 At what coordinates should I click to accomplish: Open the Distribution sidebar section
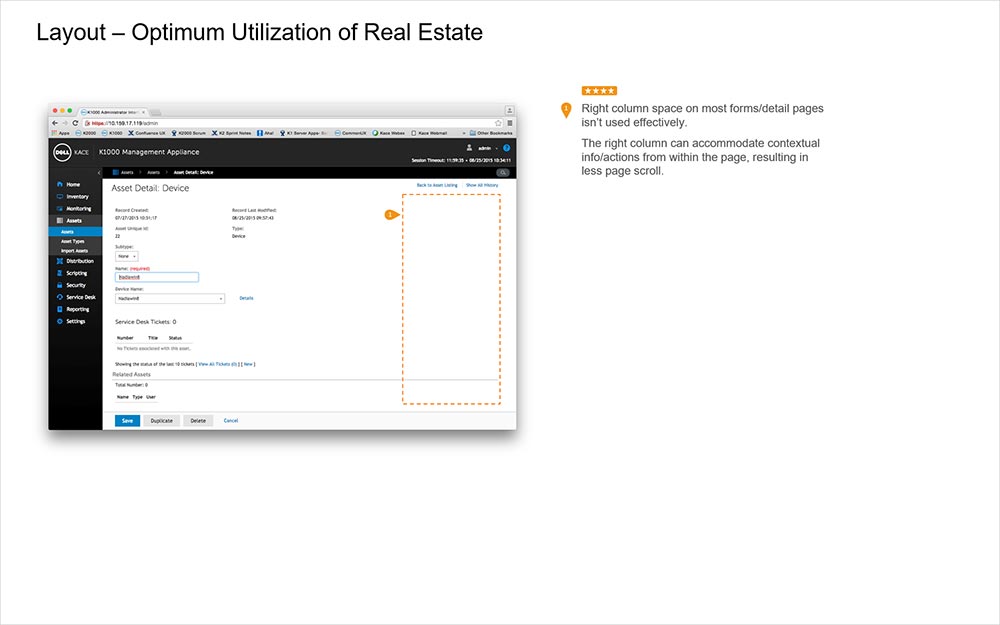click(x=79, y=261)
